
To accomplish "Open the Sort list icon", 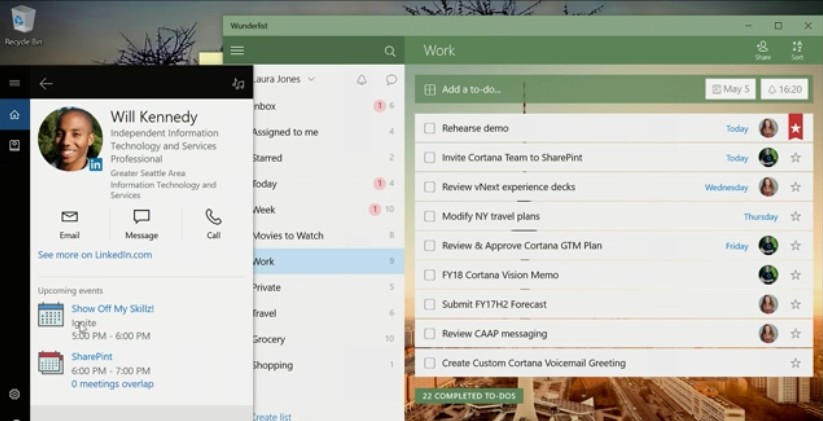I will click(x=797, y=50).
